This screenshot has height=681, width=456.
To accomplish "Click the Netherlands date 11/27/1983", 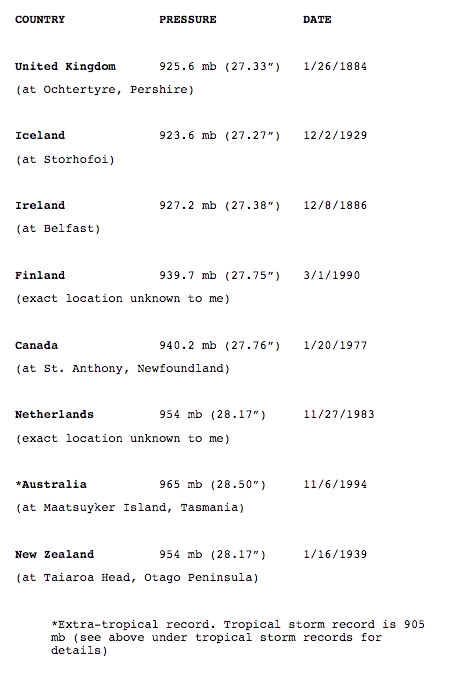I will click(x=339, y=414).
